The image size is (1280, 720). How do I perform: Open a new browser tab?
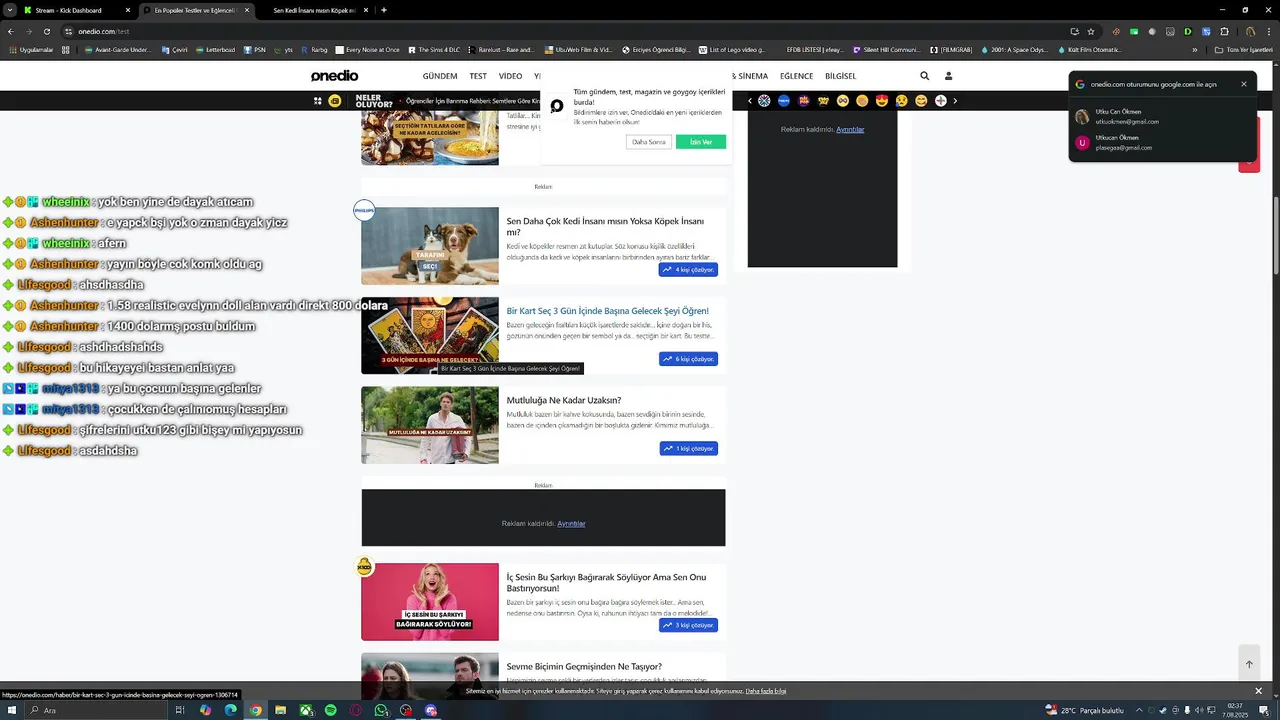tap(384, 10)
